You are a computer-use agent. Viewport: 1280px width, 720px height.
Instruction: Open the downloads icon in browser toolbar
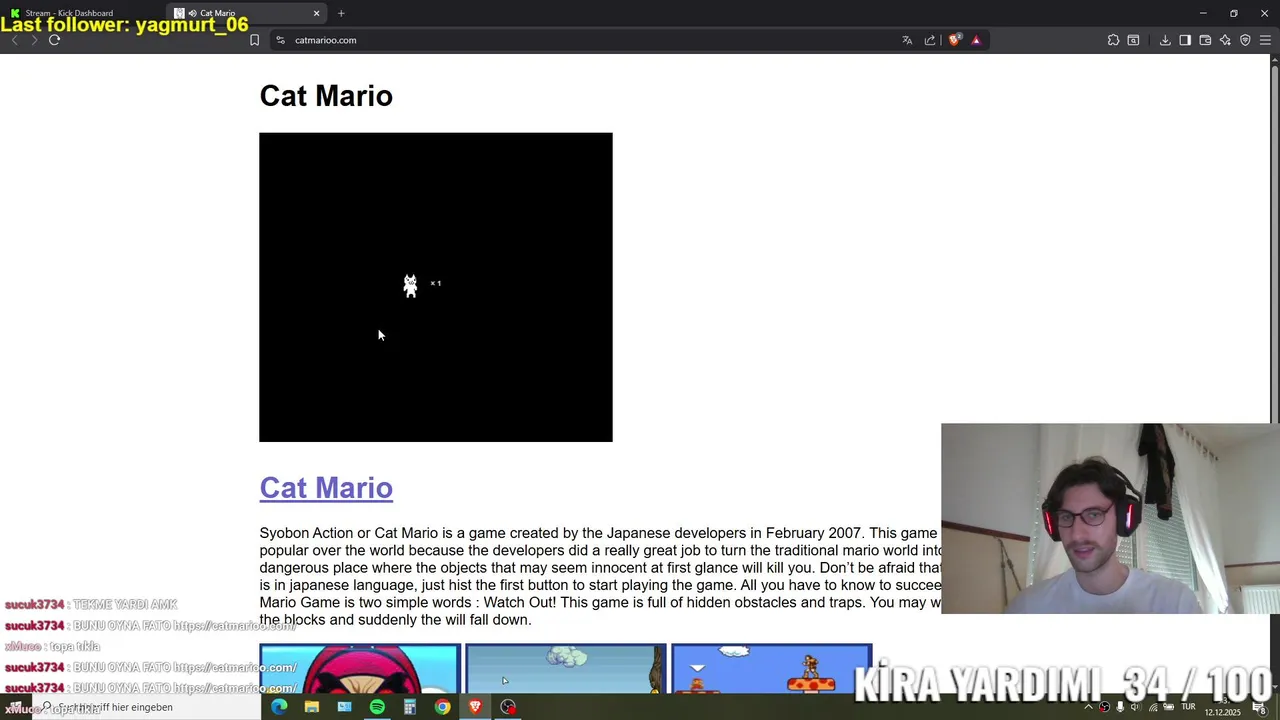point(1165,40)
